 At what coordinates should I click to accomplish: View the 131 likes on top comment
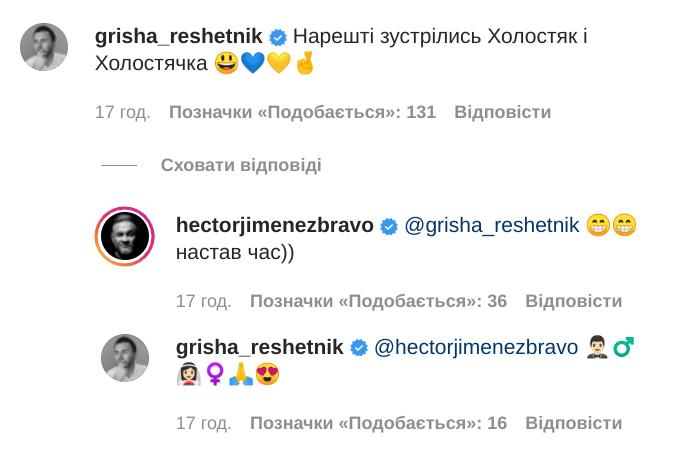tap(302, 112)
